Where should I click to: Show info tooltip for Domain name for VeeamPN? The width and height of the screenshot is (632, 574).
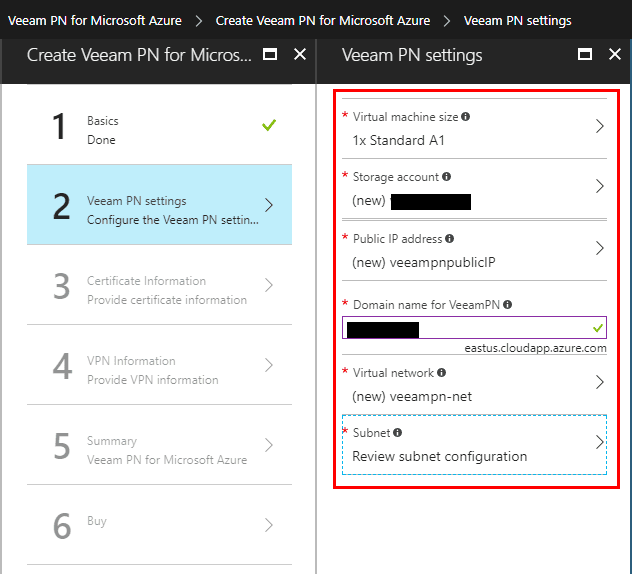(x=508, y=305)
